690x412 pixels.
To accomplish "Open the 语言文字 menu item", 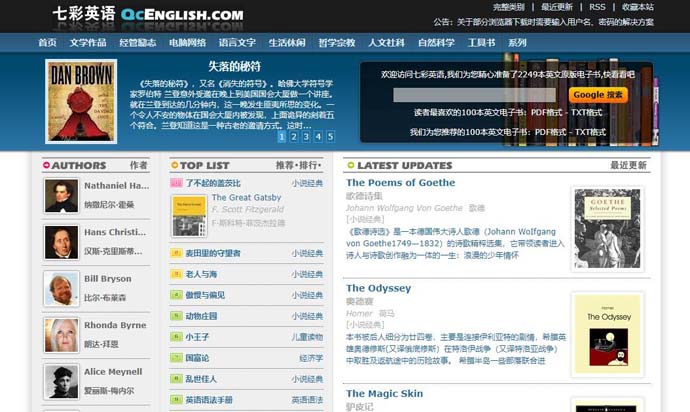I will point(237,43).
